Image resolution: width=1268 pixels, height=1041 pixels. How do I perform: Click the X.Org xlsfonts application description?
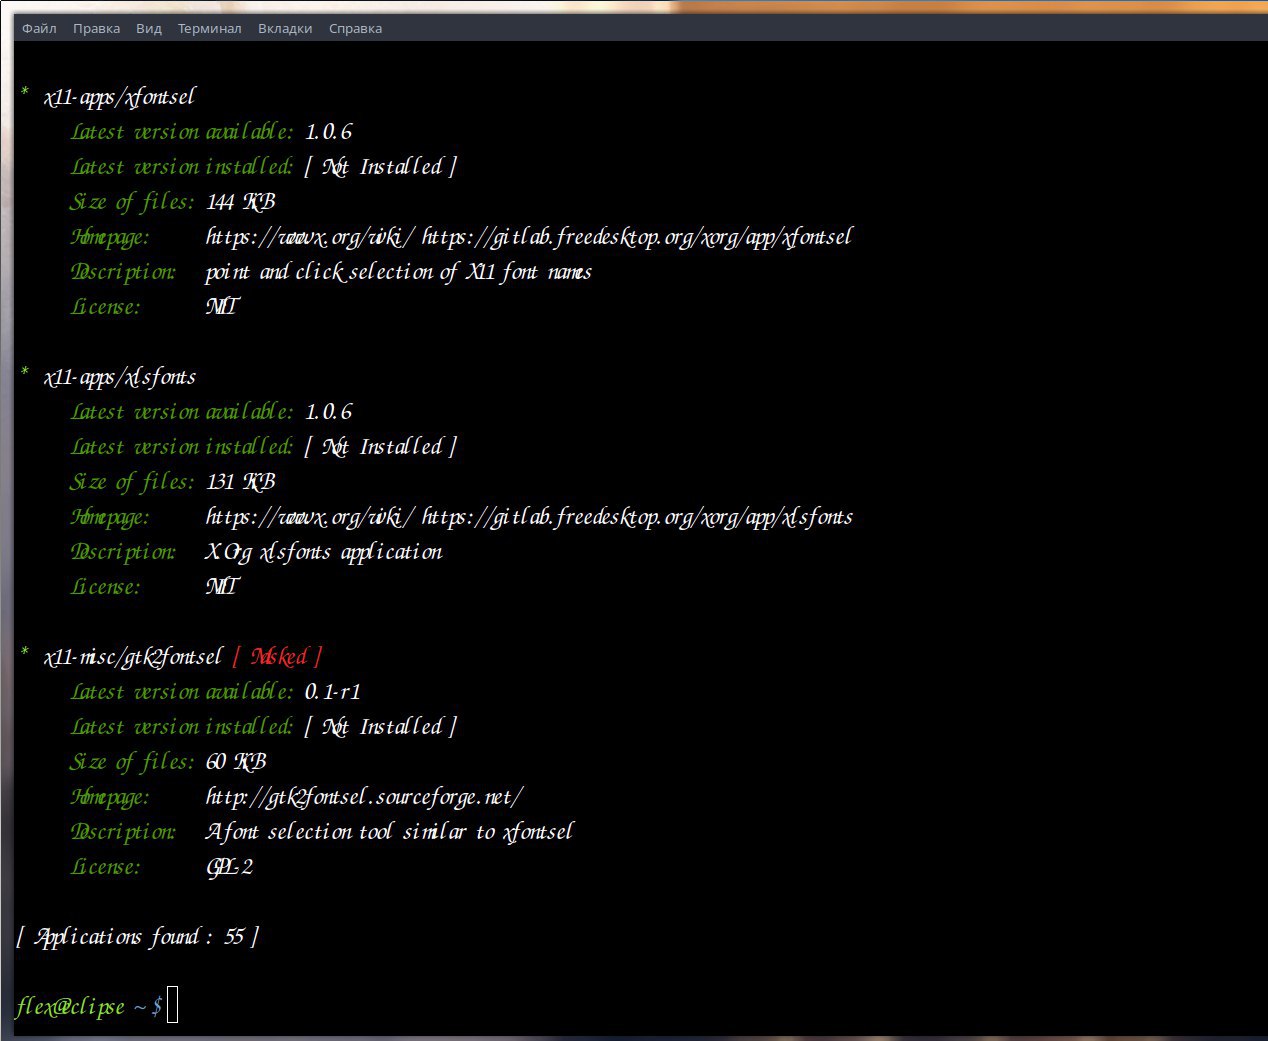click(x=324, y=553)
